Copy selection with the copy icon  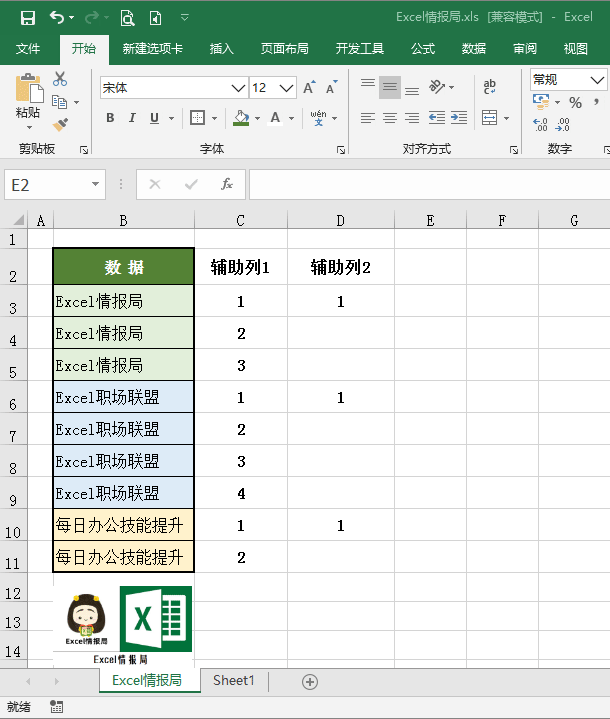point(60,102)
